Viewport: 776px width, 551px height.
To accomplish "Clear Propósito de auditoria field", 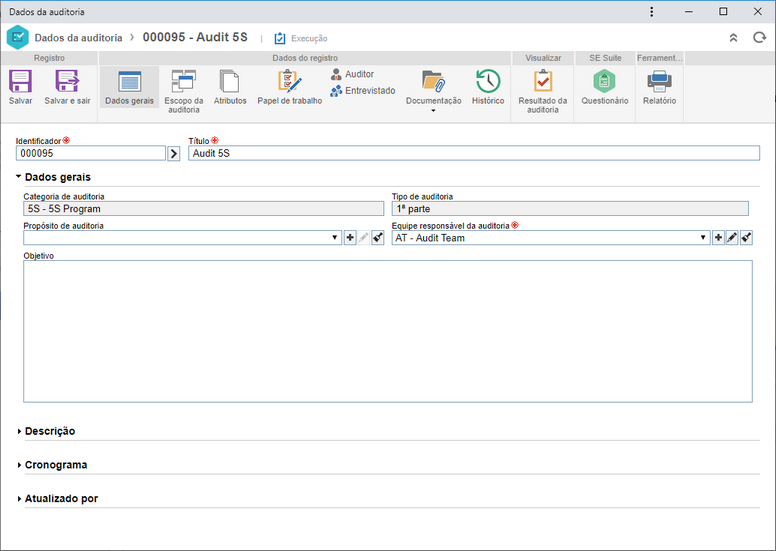I will (378, 238).
